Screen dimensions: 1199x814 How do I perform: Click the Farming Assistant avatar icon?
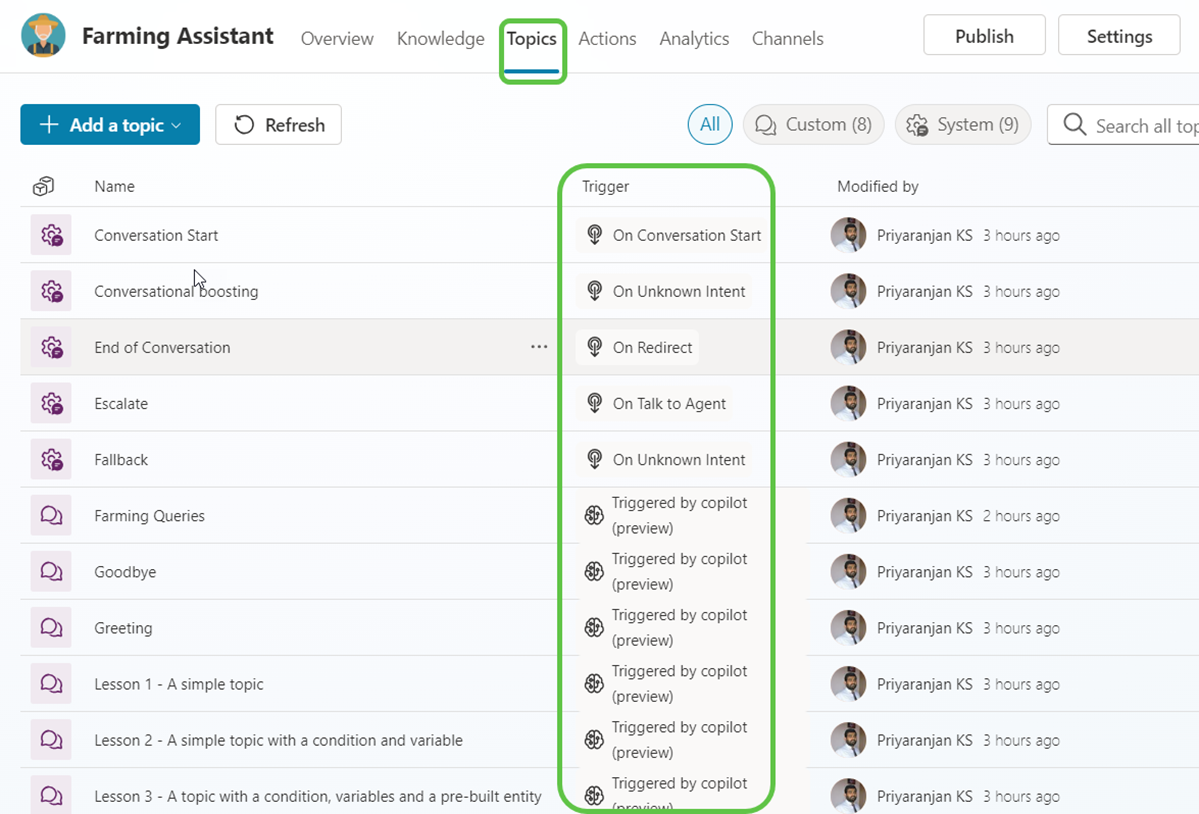click(x=43, y=36)
